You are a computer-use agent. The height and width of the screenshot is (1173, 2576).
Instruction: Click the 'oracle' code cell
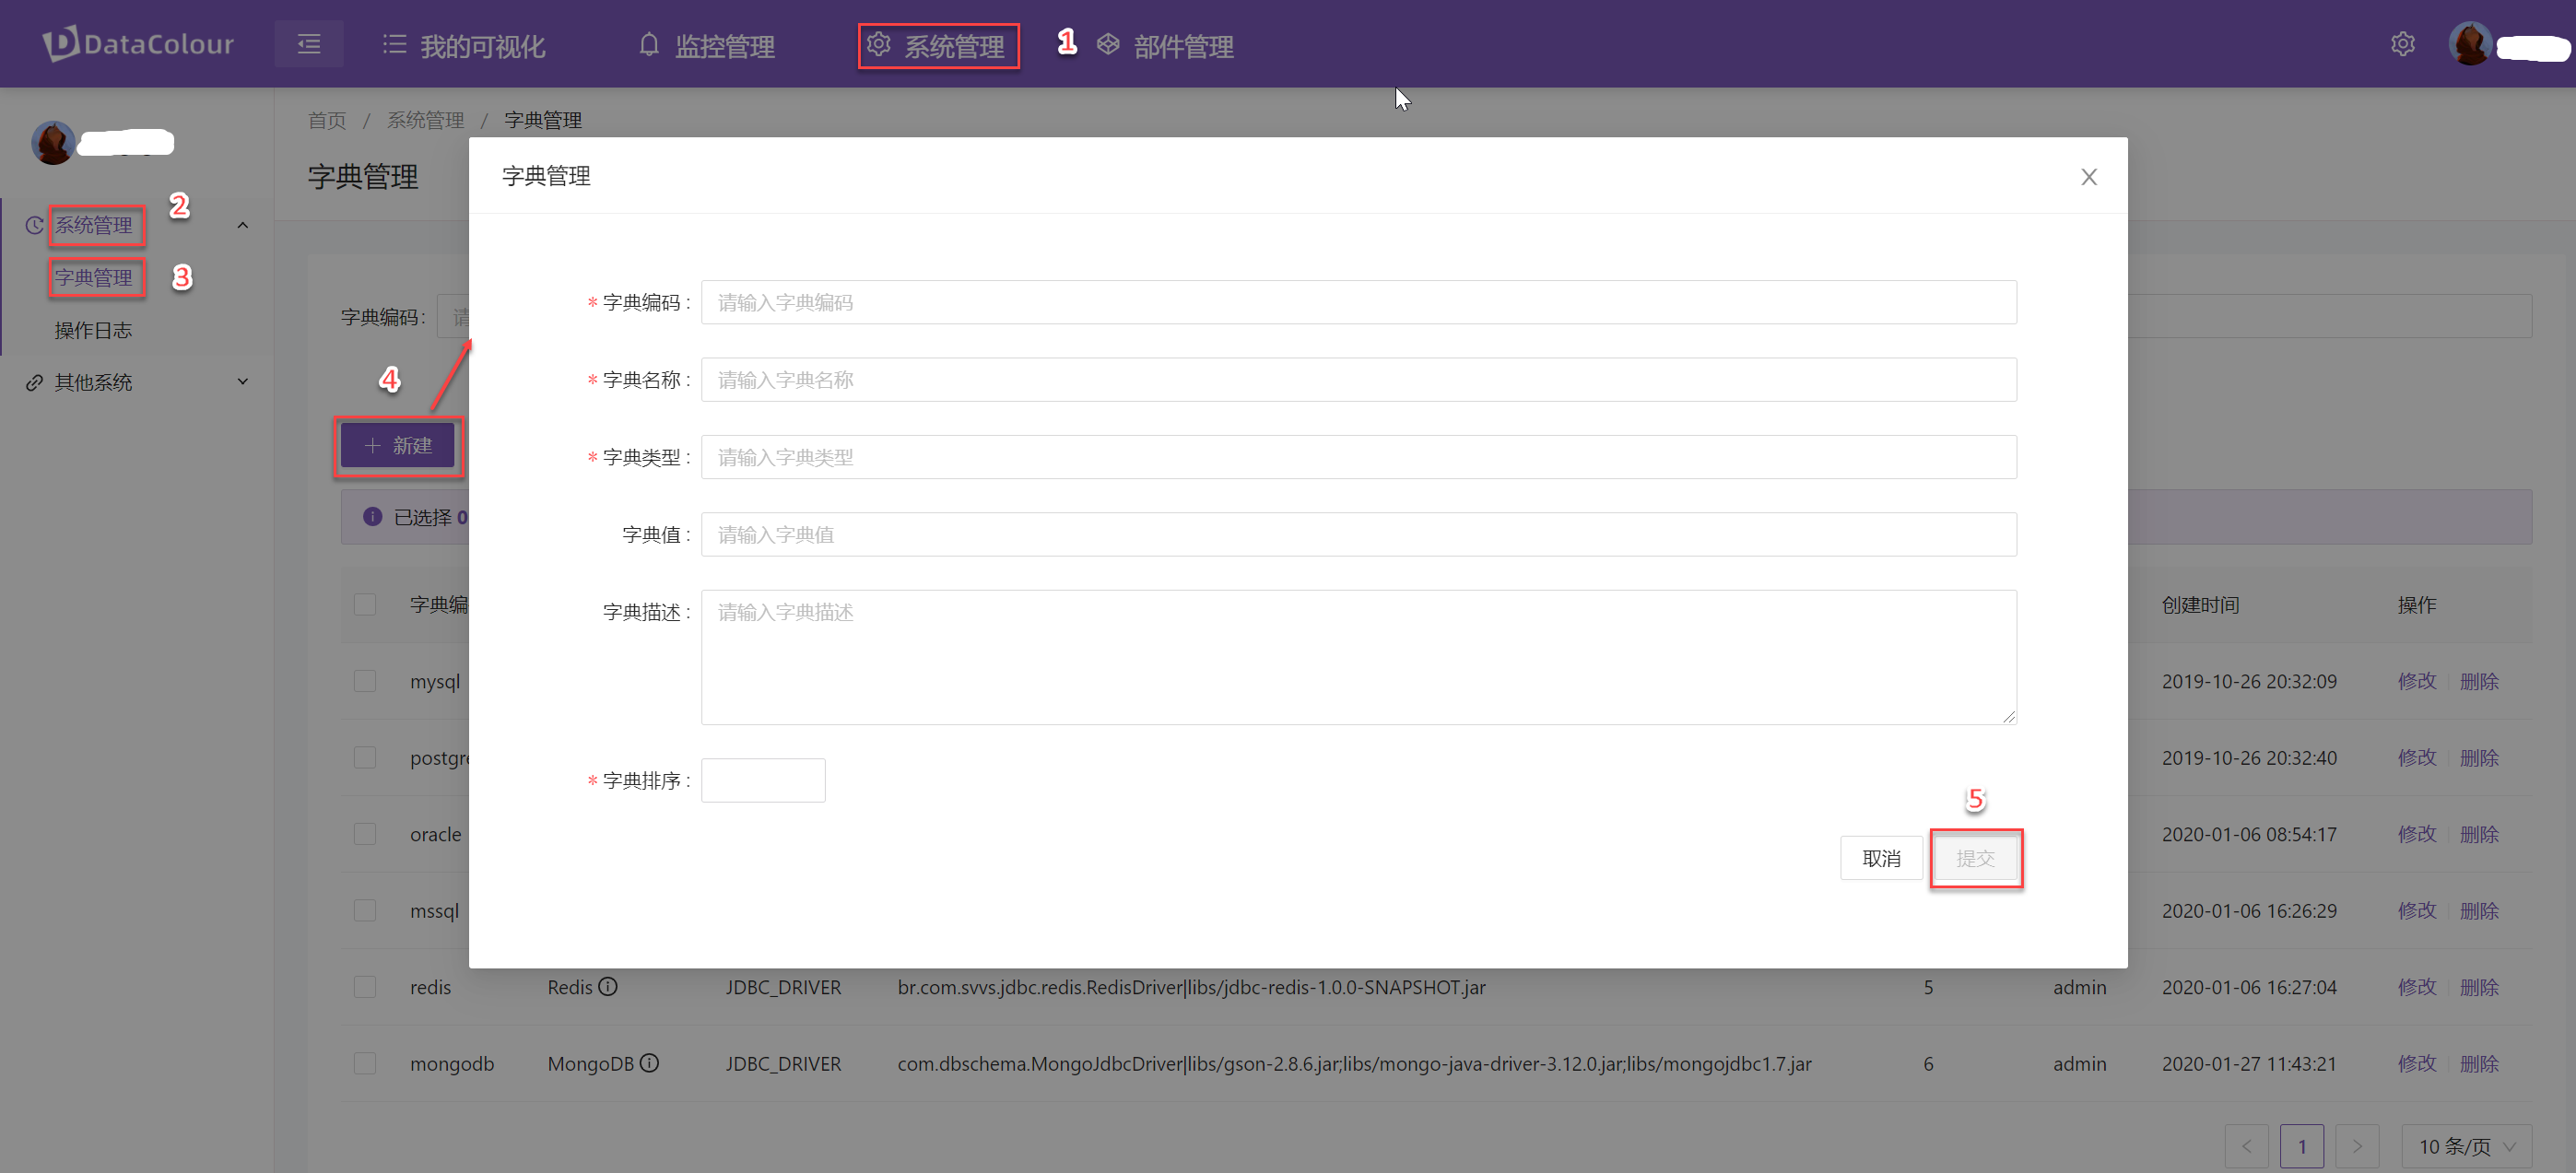[x=435, y=834]
